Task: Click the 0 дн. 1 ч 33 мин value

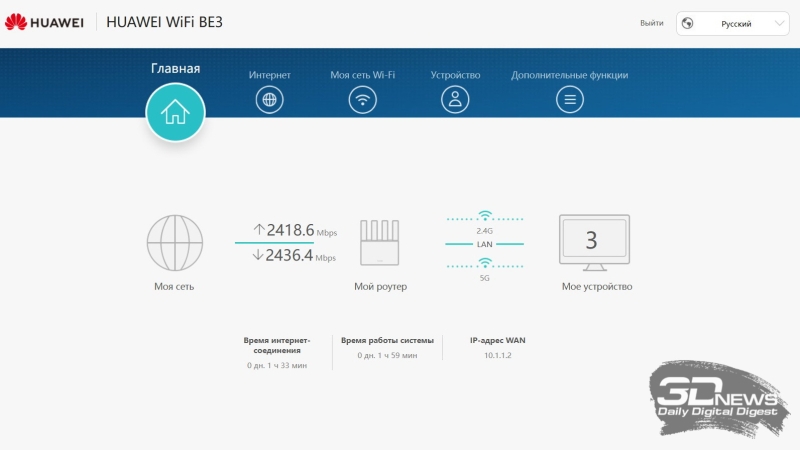Action: tap(277, 365)
